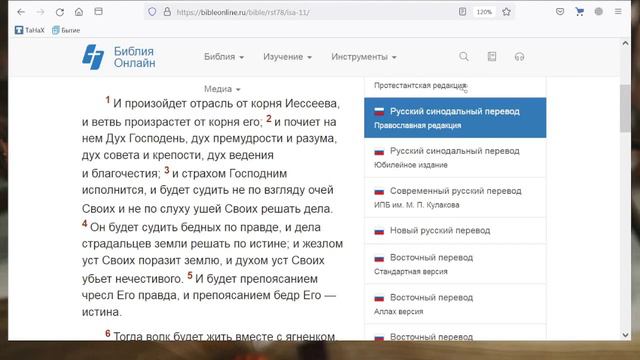The width and height of the screenshot is (640, 360).
Task: Click the Библия Онлайн logo
Action: [93, 57]
